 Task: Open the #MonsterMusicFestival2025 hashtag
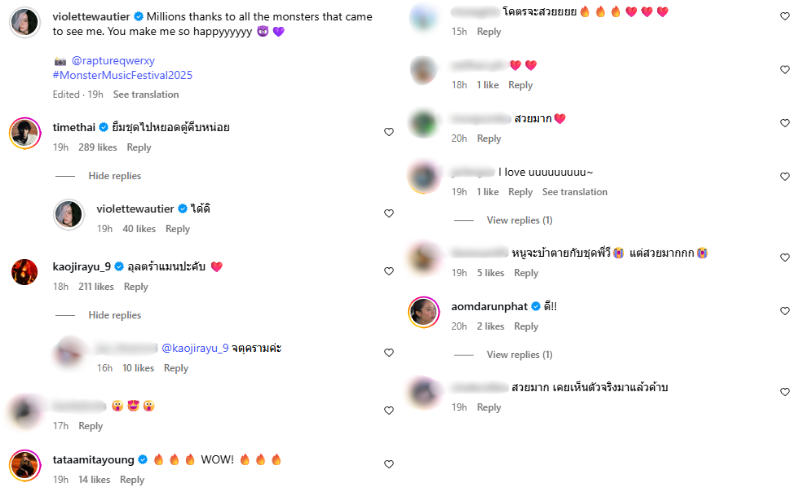(122, 76)
